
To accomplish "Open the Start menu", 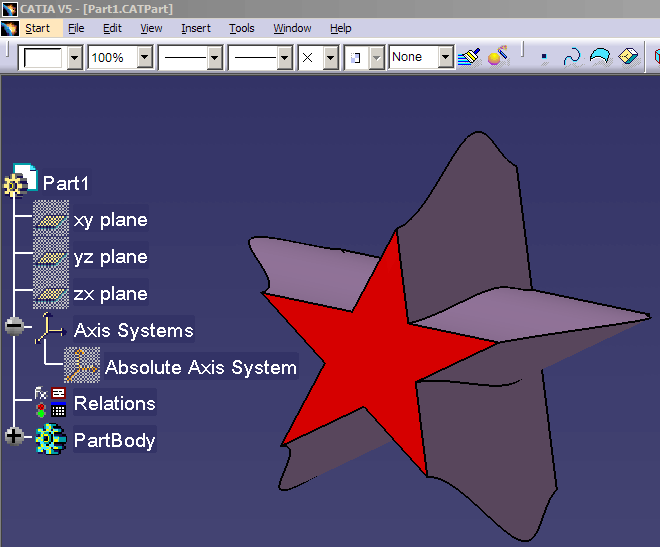I will pos(37,28).
